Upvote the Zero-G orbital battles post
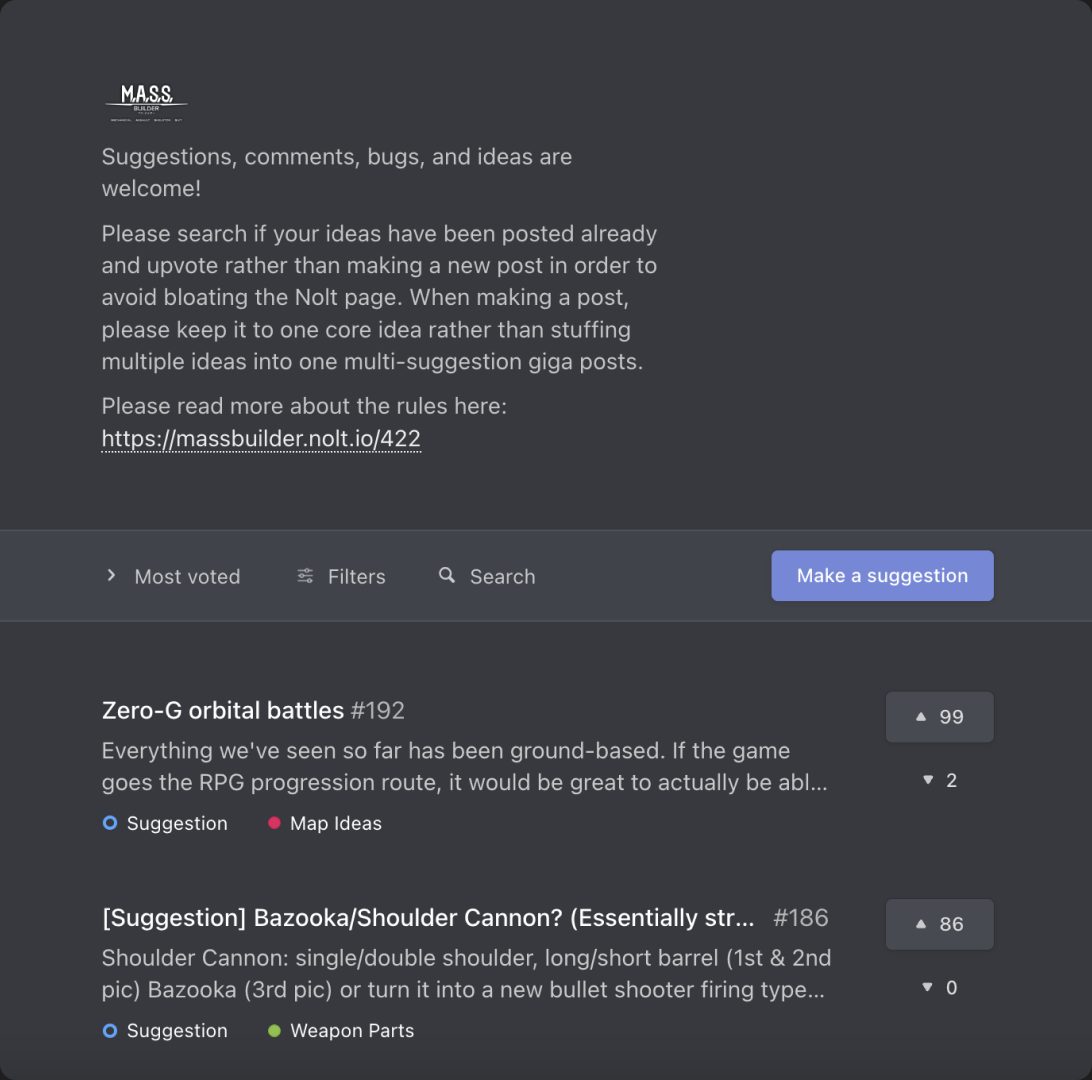Image resolution: width=1092 pixels, height=1080 pixels. [x=939, y=717]
